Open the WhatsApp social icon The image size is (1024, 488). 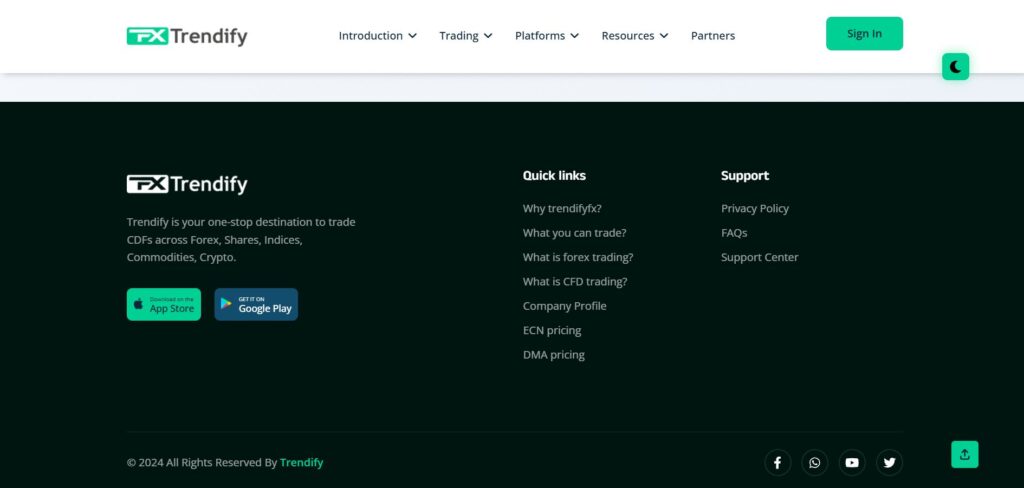pyautogui.click(x=815, y=462)
